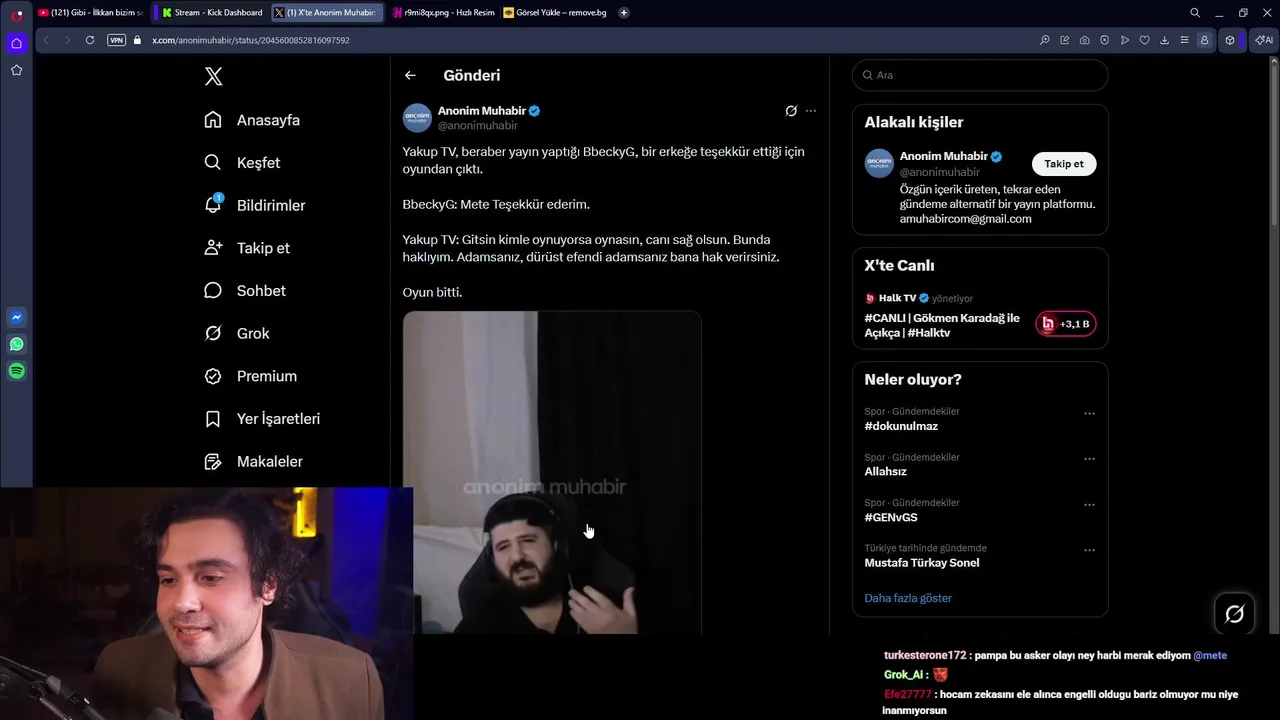Open Sohbet chat section
1280x720 pixels.
point(245,291)
